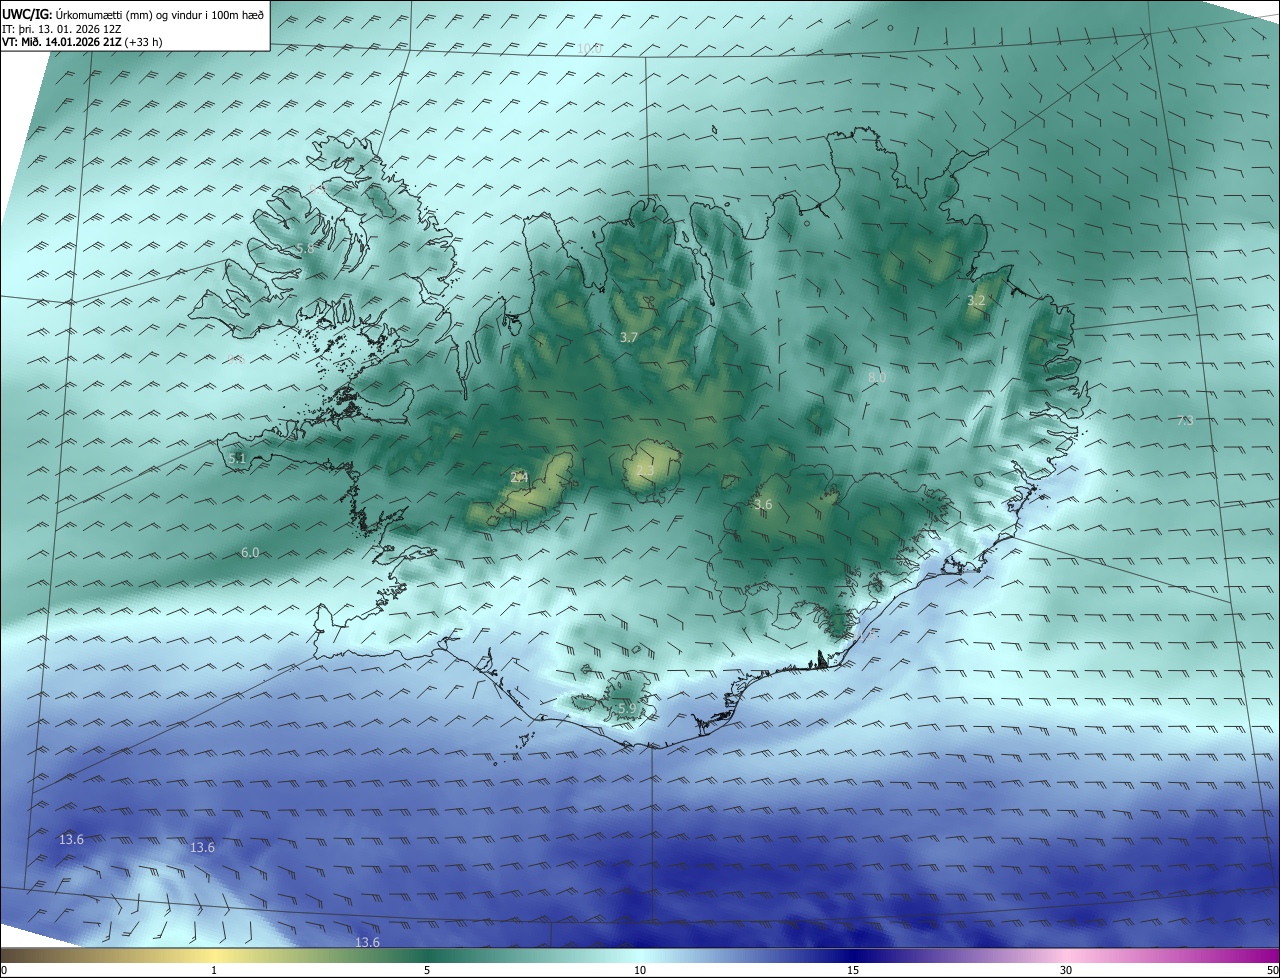Click the 5.9 value on the south coast glacier

pos(627,709)
